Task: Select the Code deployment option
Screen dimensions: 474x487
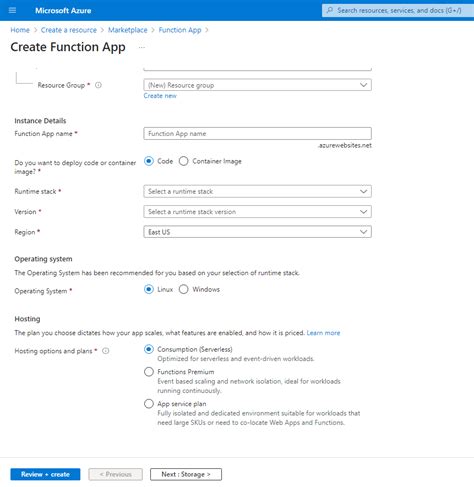Action: tap(149, 161)
